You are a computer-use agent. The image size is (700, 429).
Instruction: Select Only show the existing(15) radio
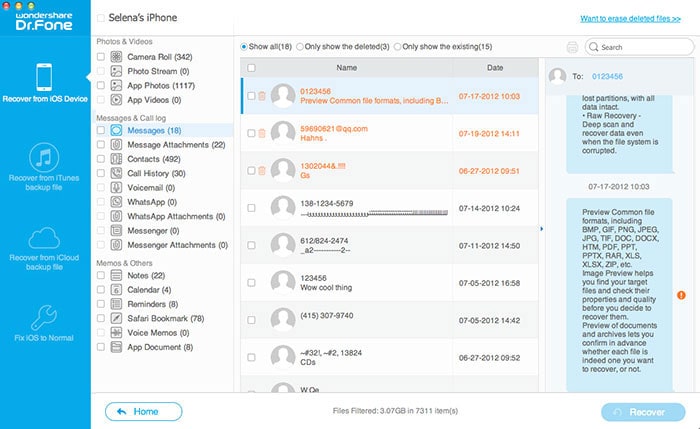[x=397, y=46]
